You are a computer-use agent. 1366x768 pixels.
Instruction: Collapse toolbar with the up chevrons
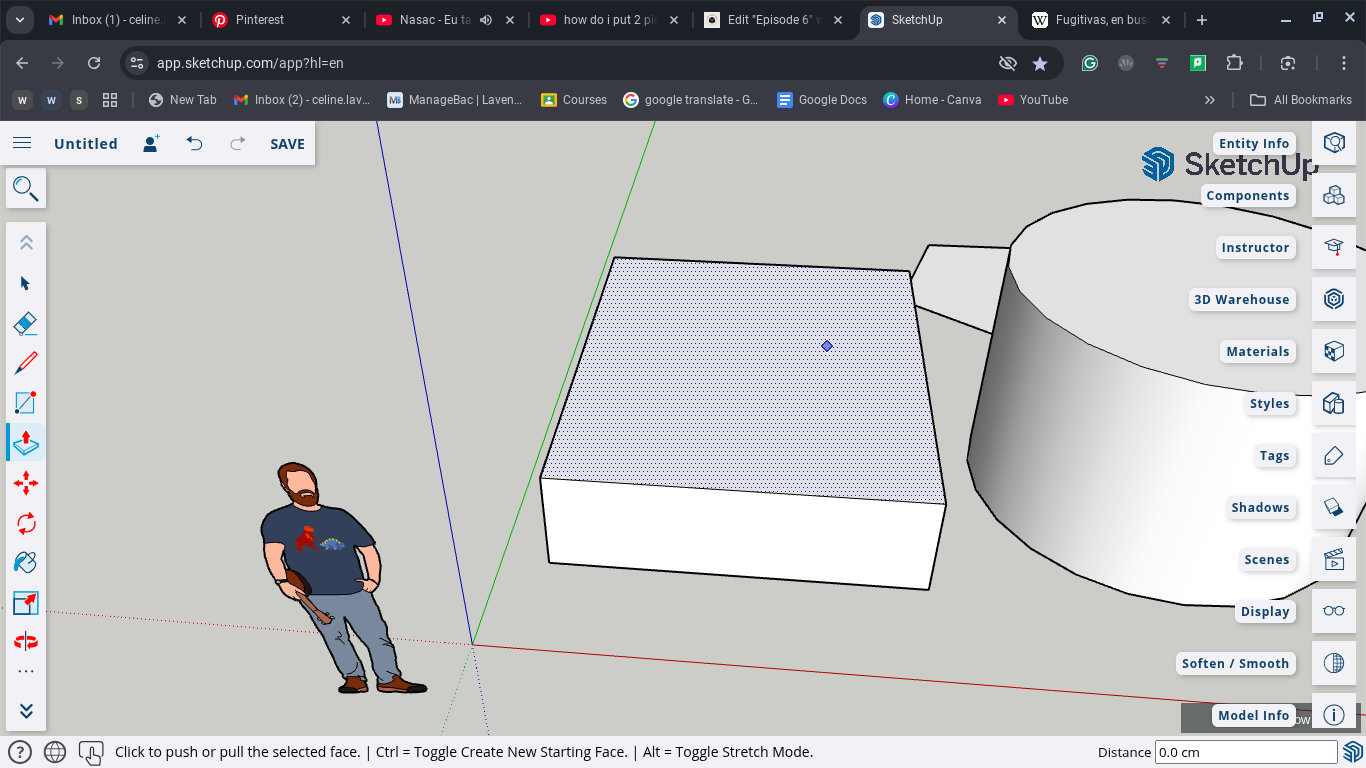click(x=26, y=243)
